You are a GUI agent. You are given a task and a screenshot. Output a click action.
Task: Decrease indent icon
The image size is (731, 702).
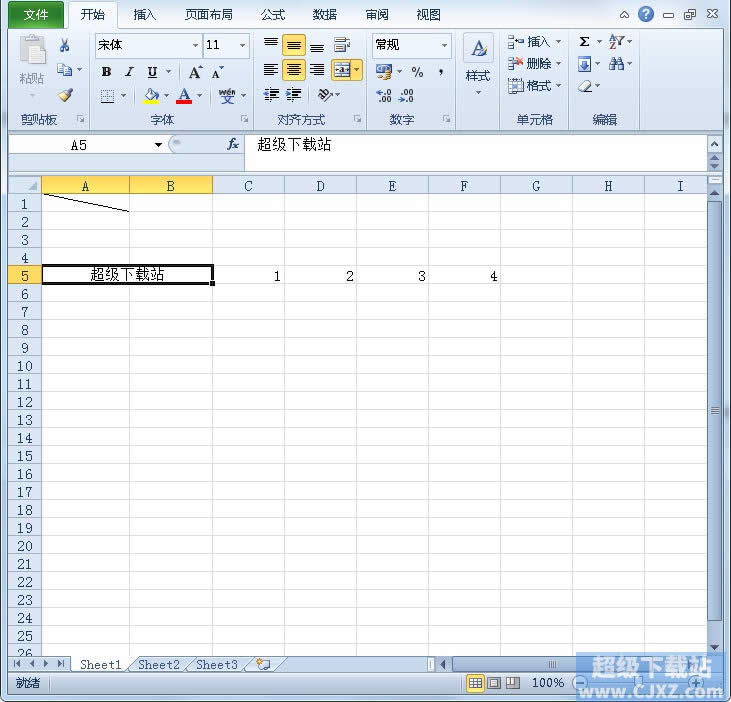tap(271, 95)
